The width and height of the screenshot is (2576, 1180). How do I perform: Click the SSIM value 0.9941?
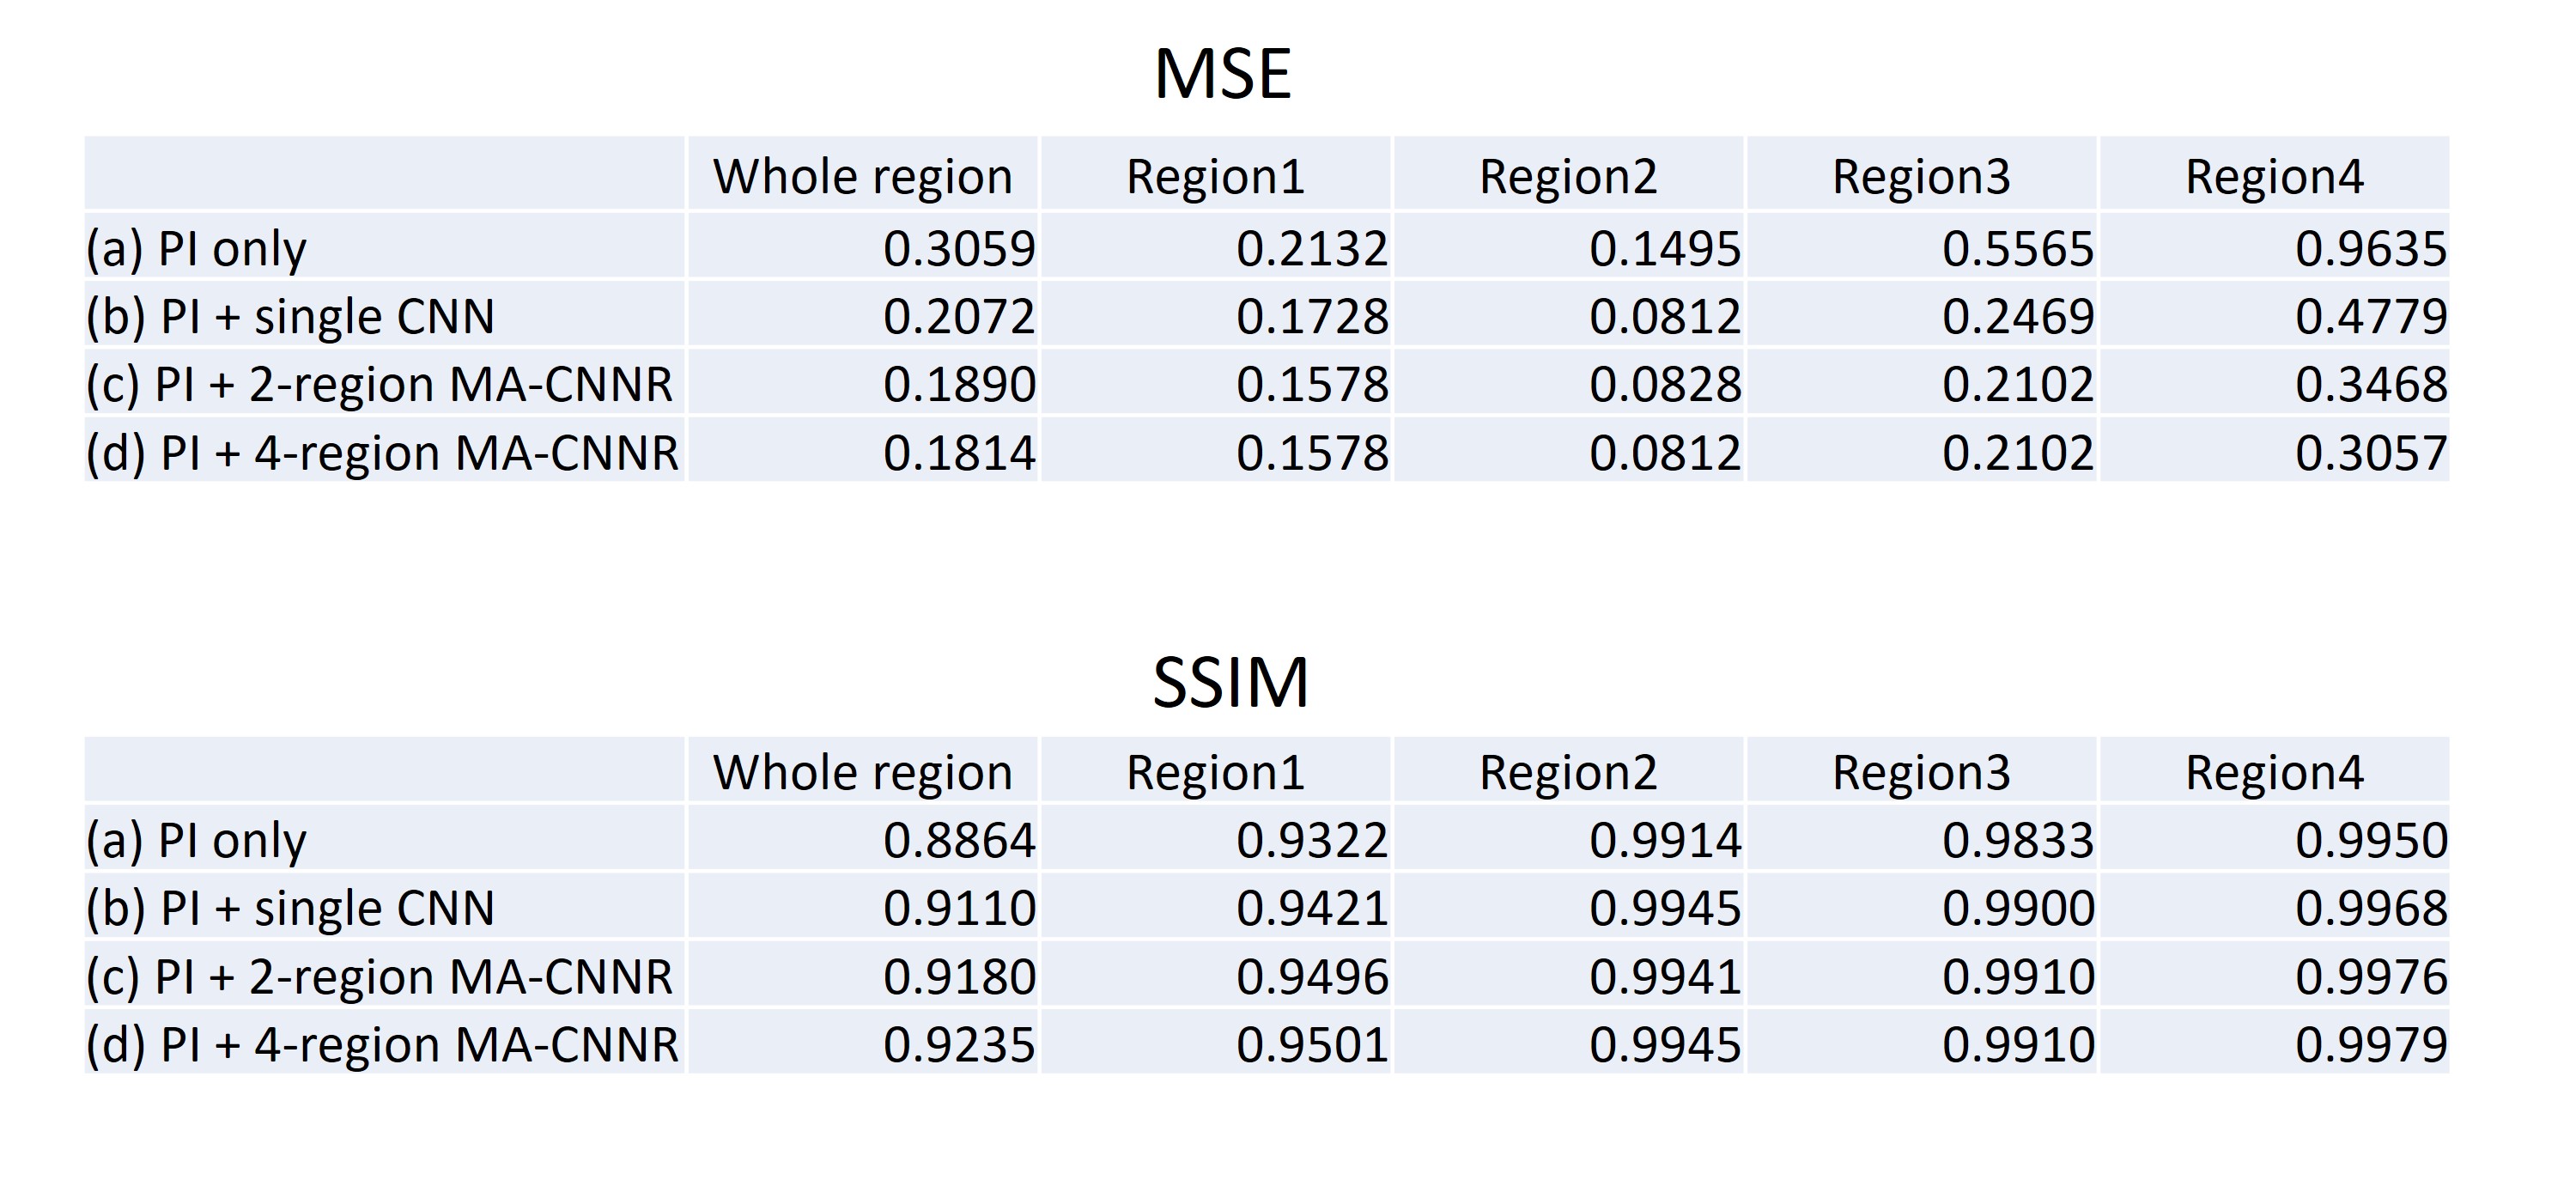[x=1664, y=977]
